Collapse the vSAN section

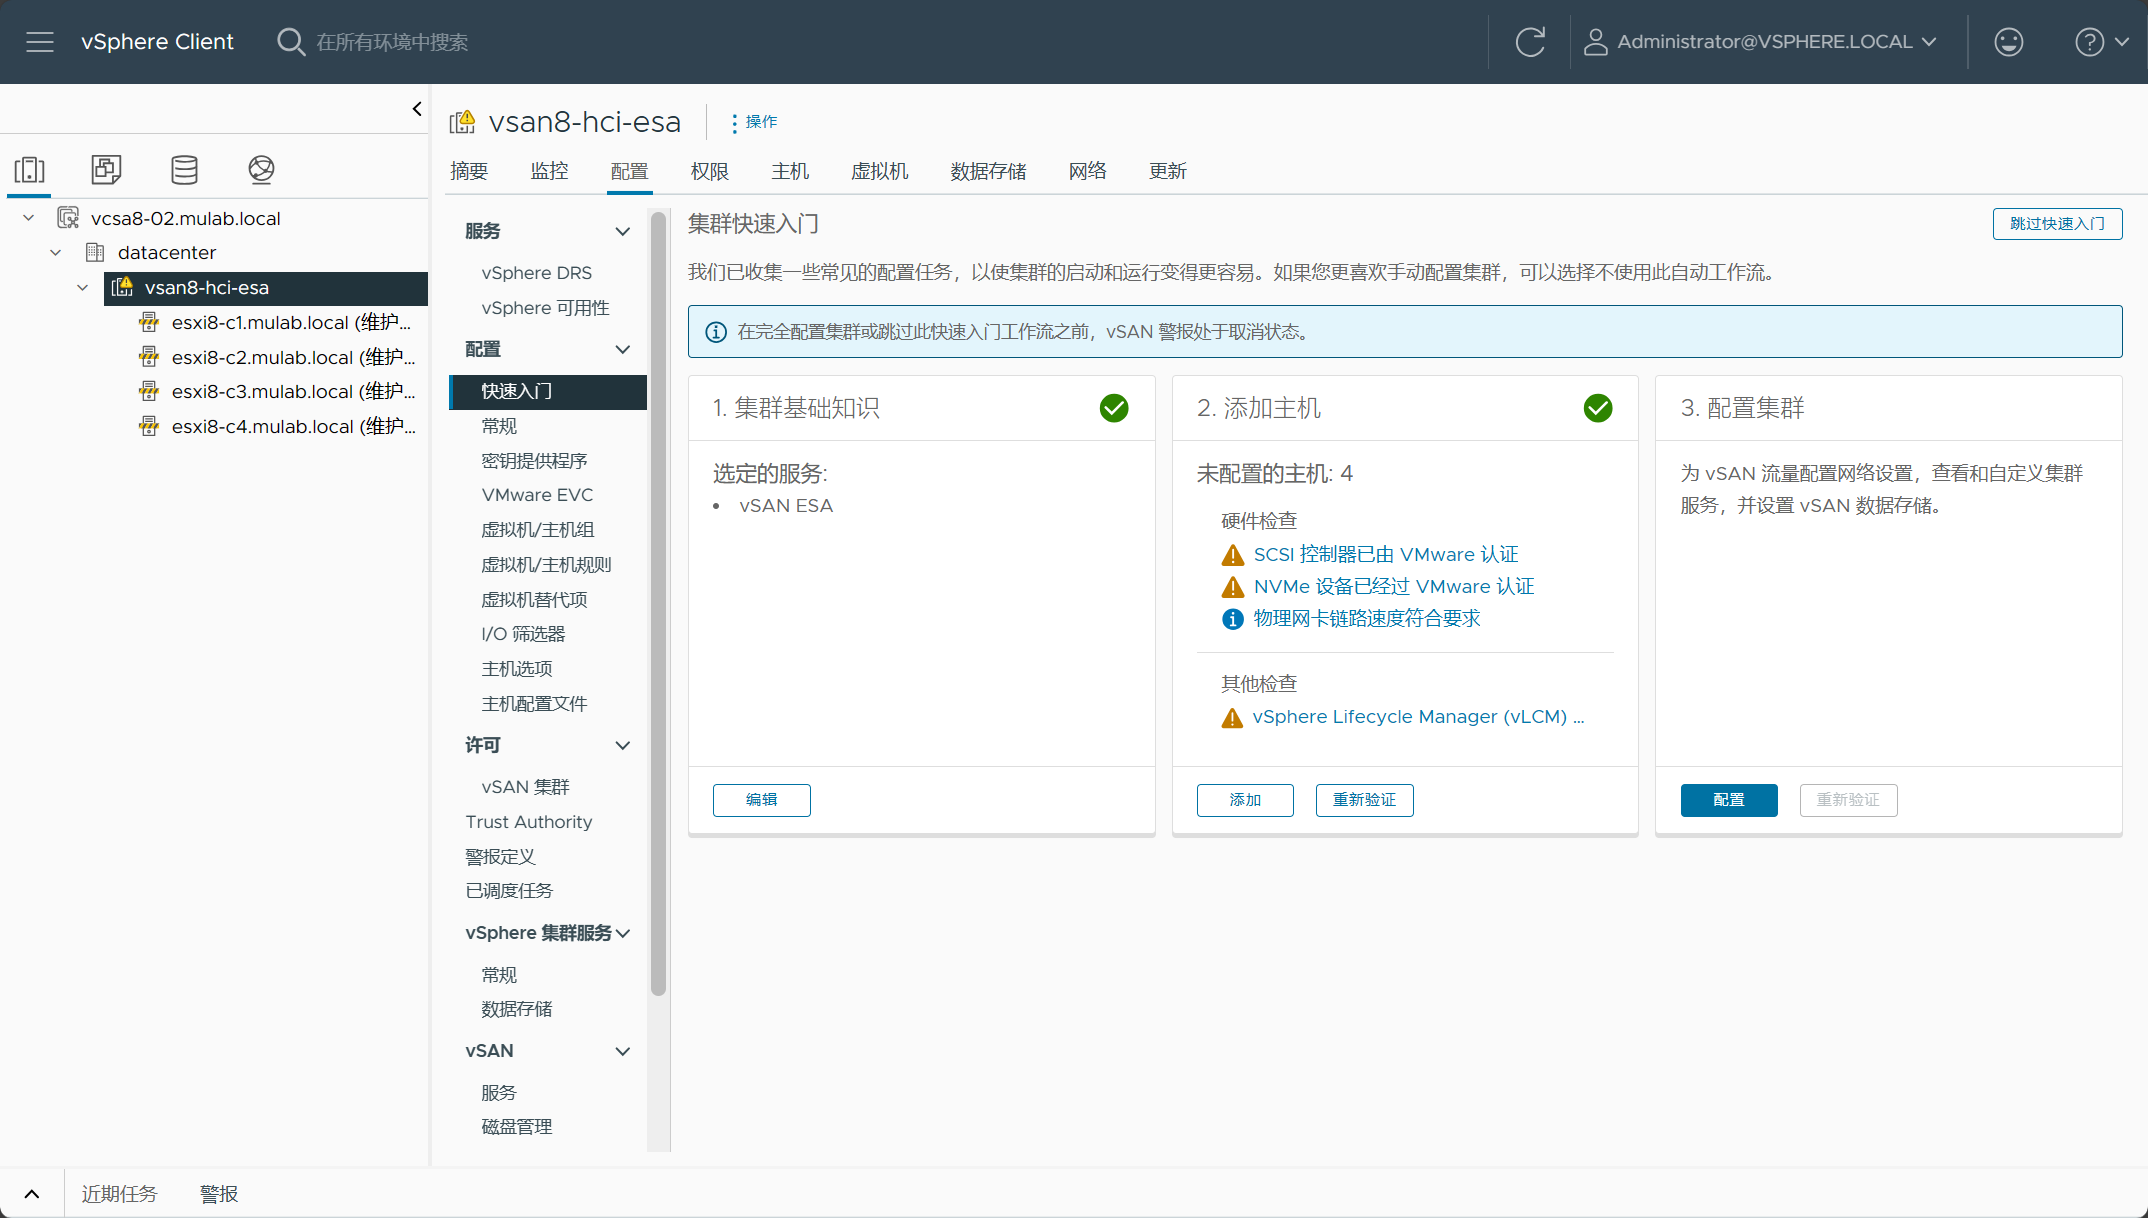(623, 1051)
